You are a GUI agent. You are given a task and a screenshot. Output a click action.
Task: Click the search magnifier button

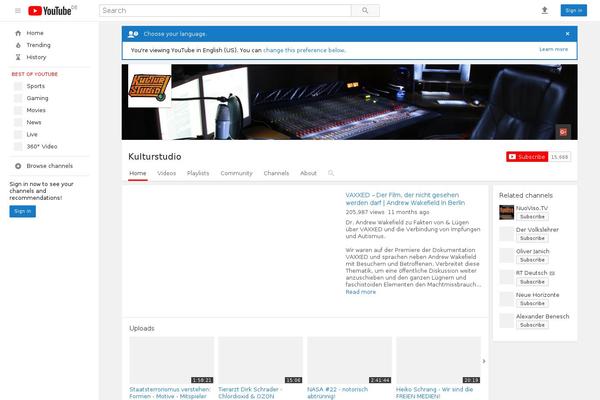[365, 11]
